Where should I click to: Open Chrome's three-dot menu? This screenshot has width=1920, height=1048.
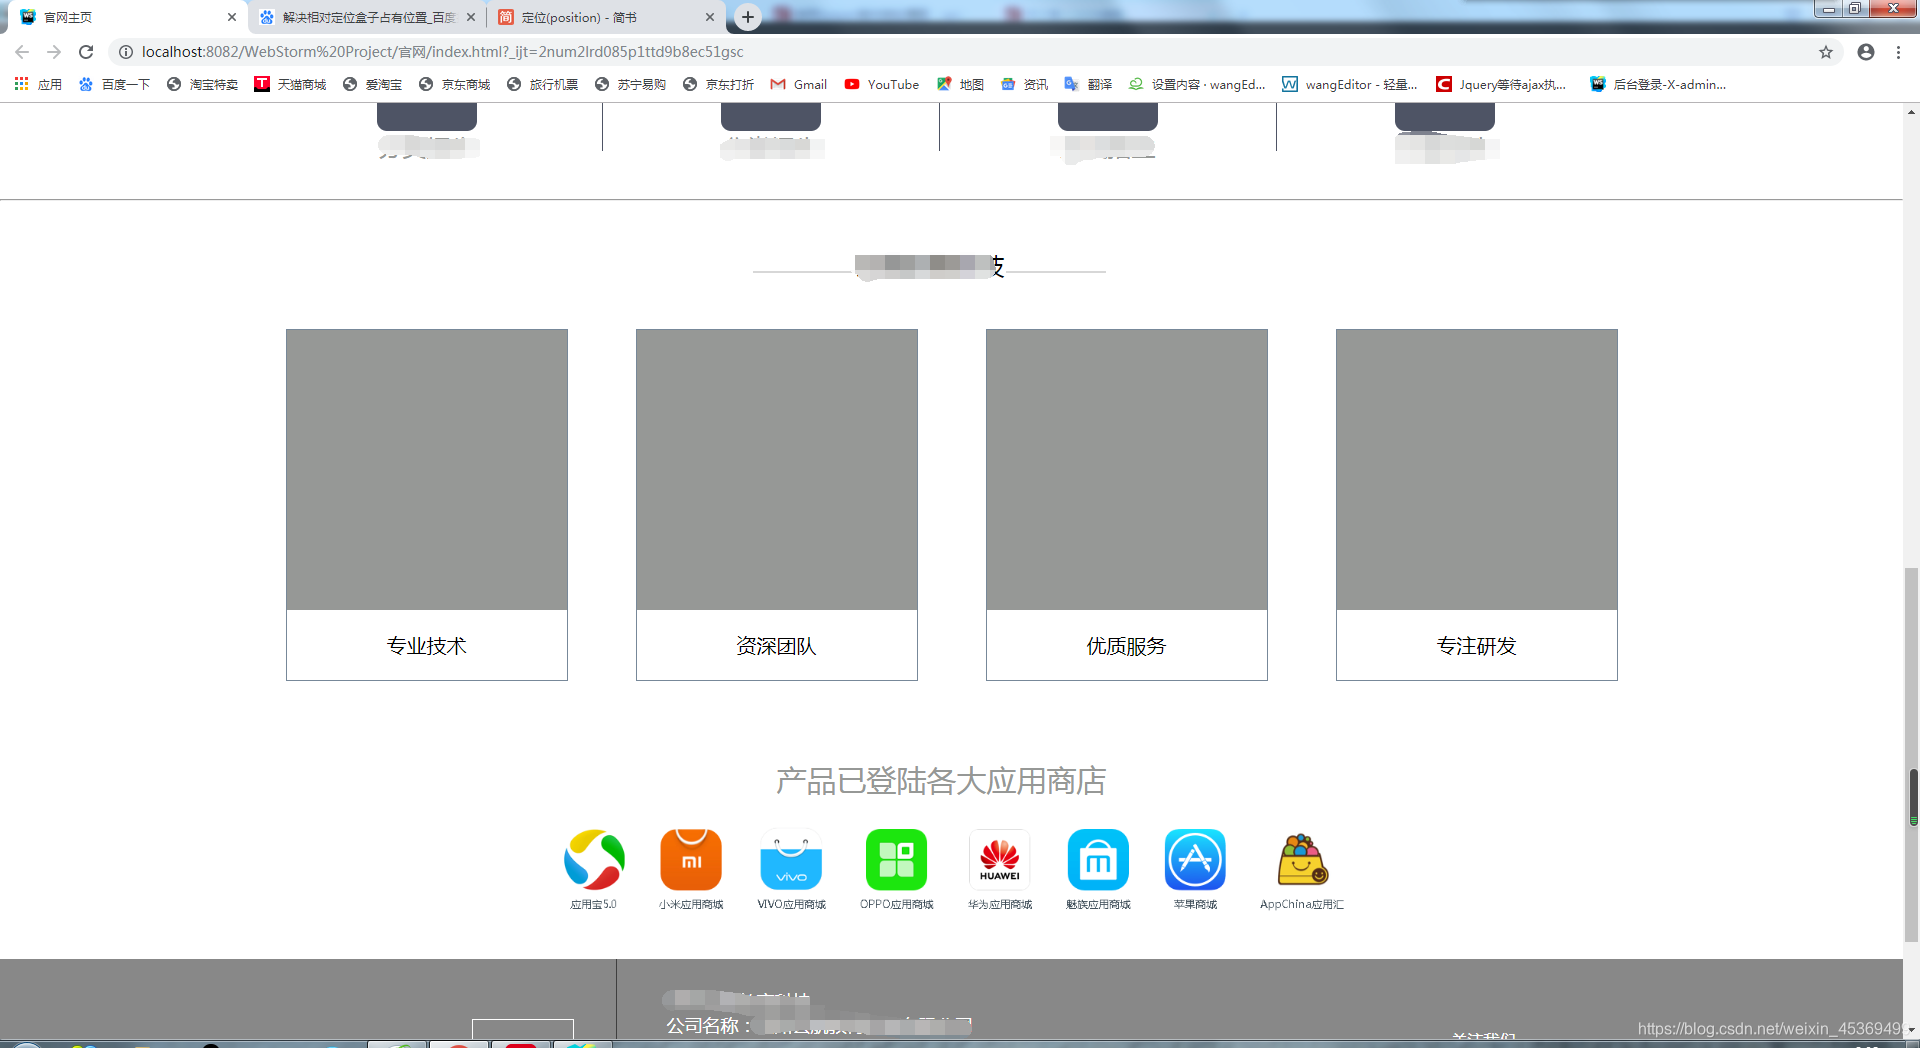coord(1898,52)
